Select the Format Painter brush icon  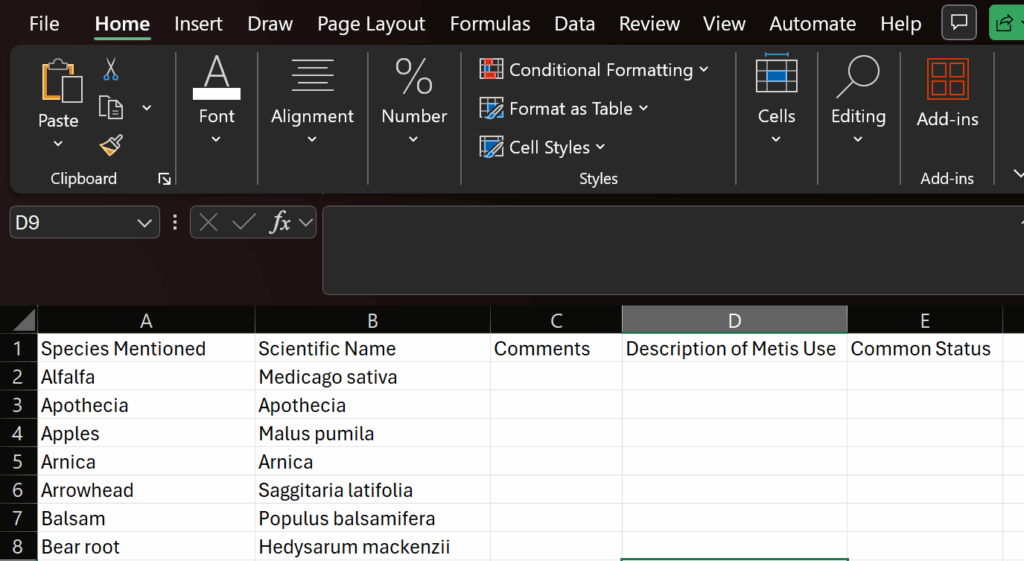(110, 146)
